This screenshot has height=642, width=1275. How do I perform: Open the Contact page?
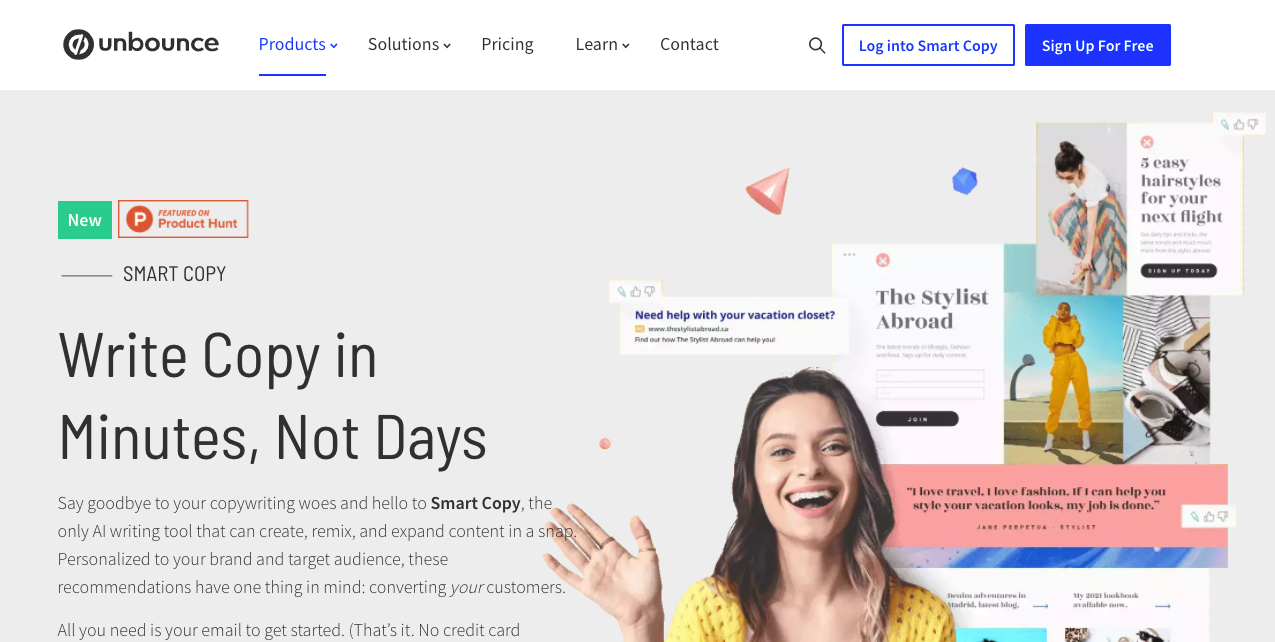point(689,44)
